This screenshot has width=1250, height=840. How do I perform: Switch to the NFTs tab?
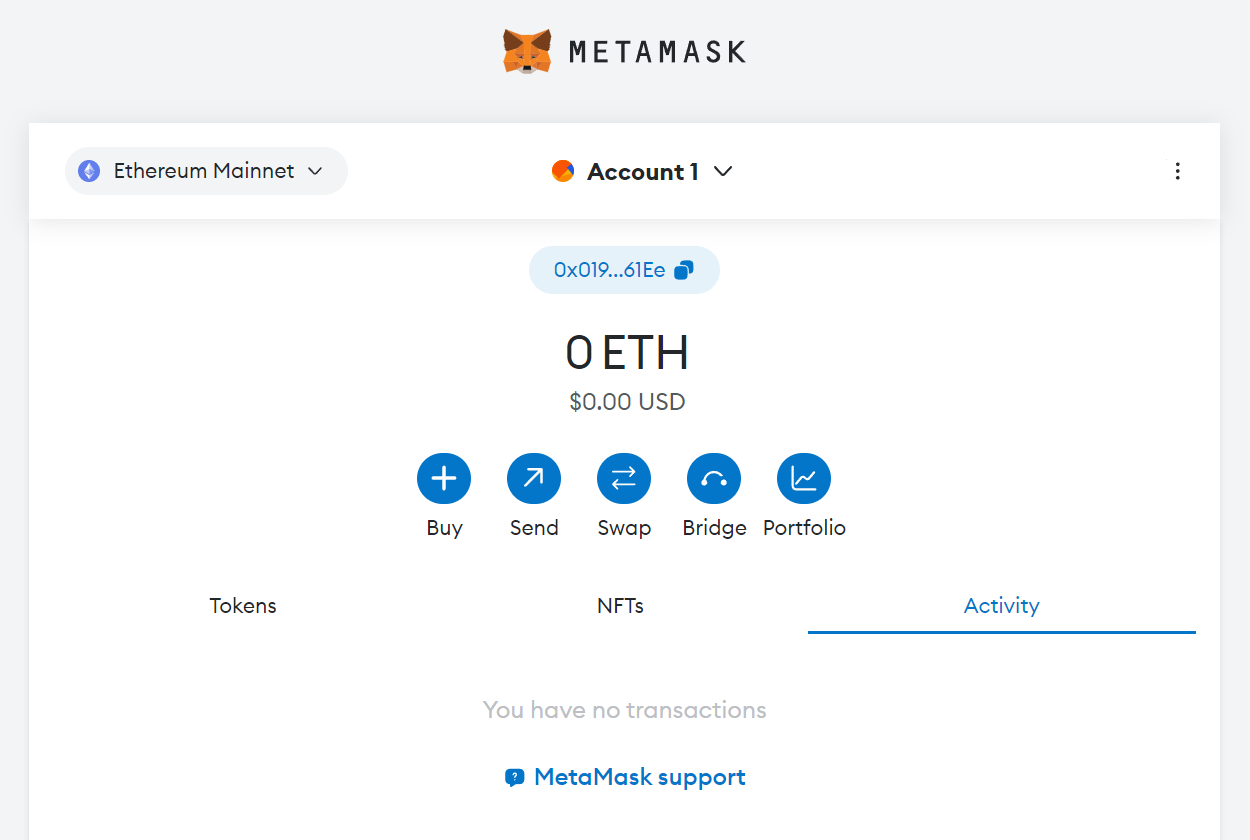[620, 606]
